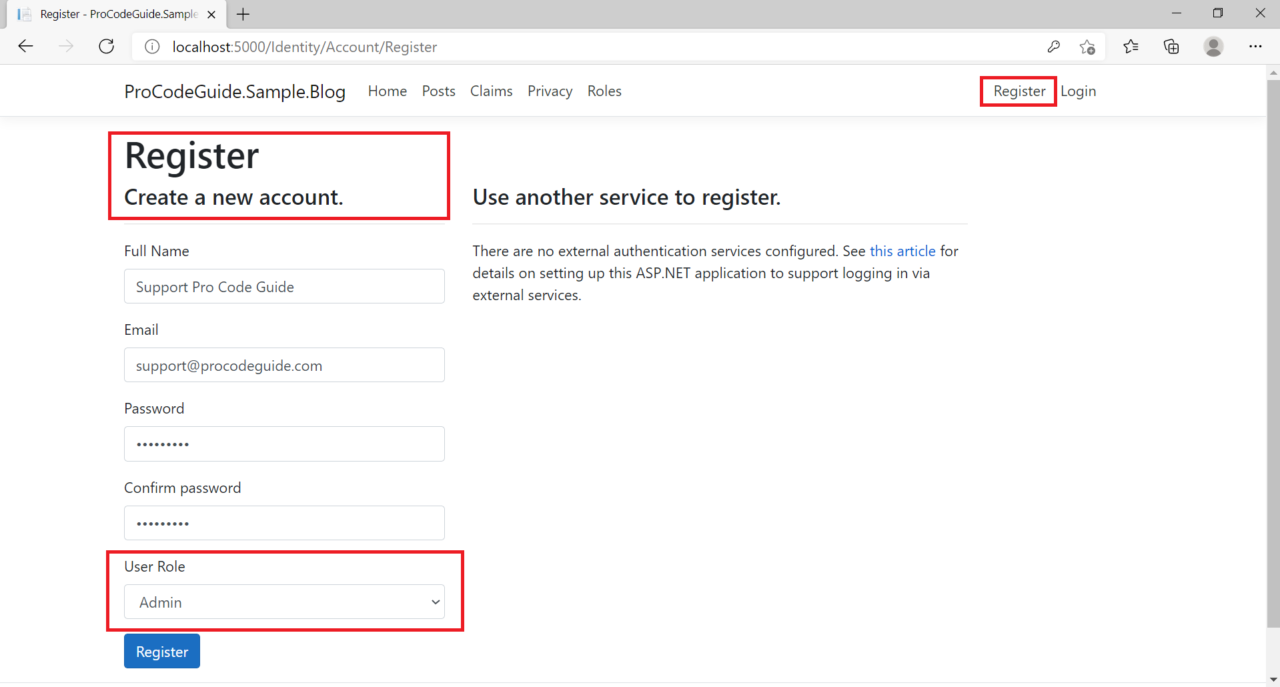Open the Roles page

604,91
